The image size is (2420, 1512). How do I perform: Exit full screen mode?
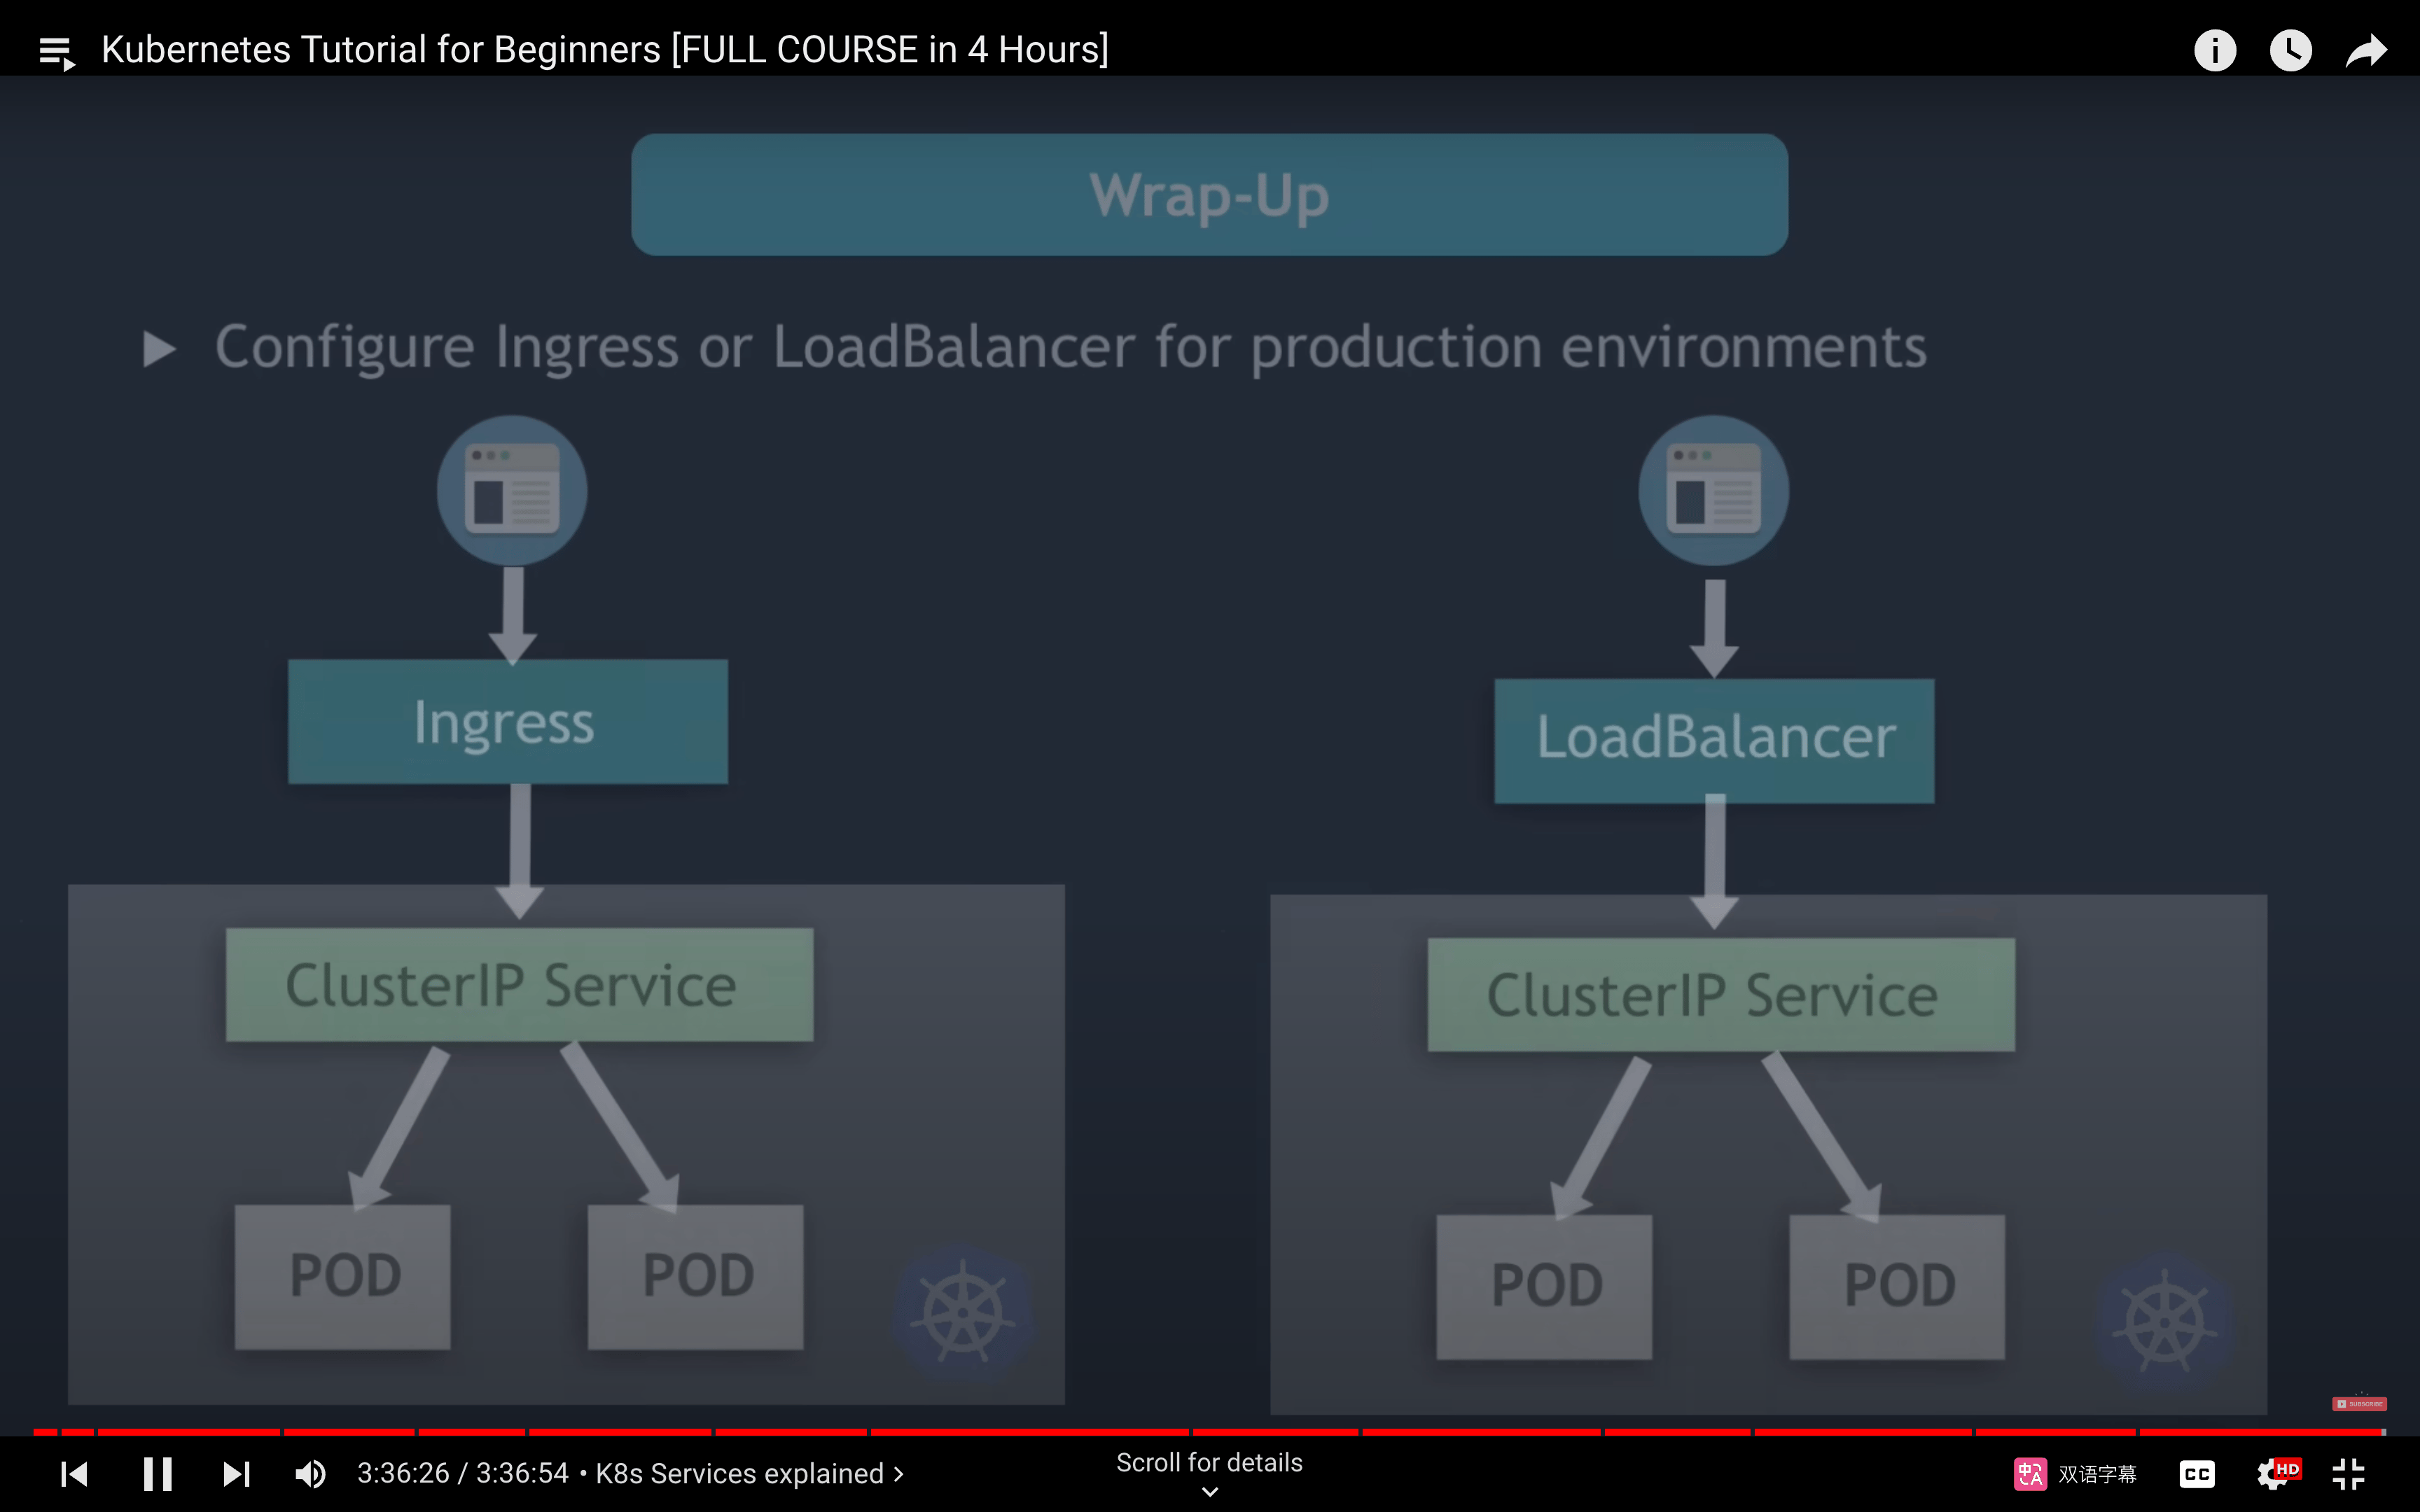2348,1474
